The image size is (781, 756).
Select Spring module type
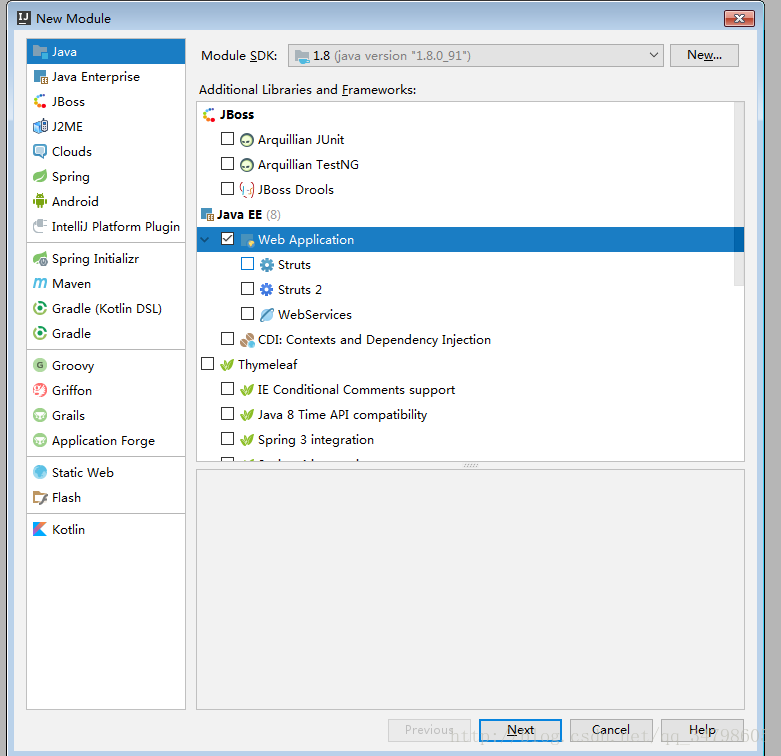[106, 176]
